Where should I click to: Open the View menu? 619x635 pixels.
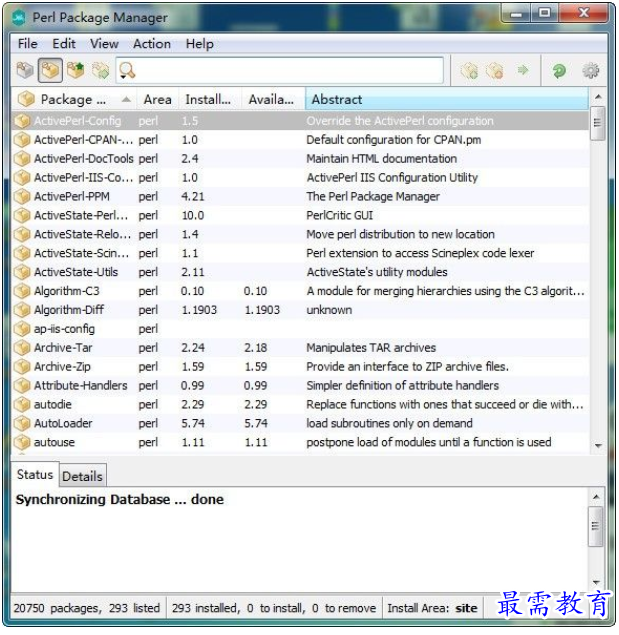coord(104,44)
